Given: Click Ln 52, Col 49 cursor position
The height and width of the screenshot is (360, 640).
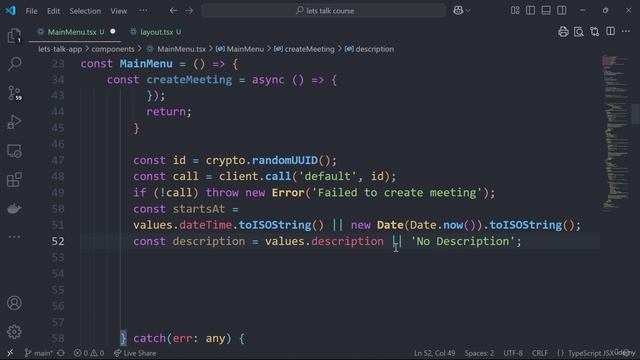Looking at the screenshot, I should [434, 353].
